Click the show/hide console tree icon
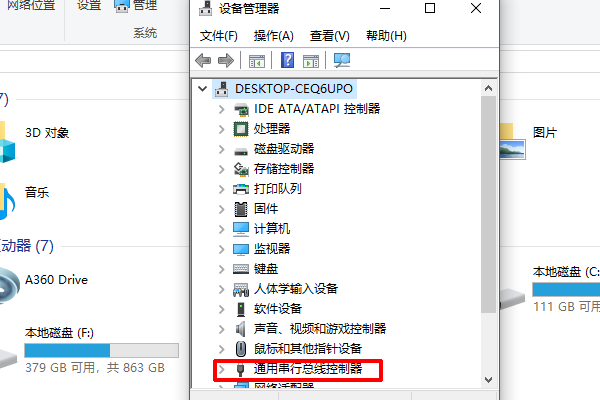The image size is (600, 400). coord(256,61)
